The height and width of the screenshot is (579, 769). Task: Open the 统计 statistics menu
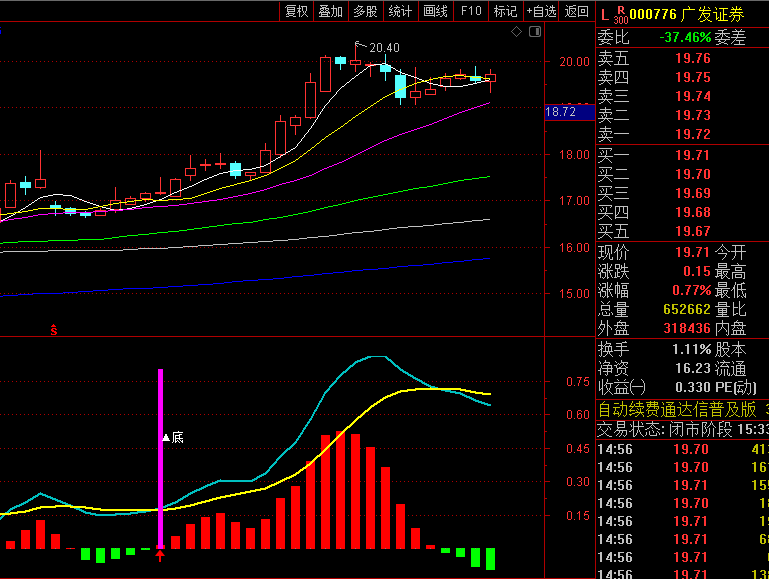coord(400,11)
